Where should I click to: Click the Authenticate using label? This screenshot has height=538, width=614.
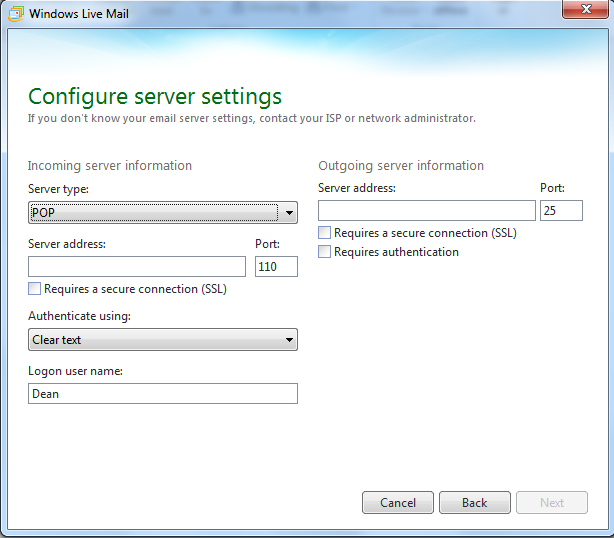click(x=79, y=316)
